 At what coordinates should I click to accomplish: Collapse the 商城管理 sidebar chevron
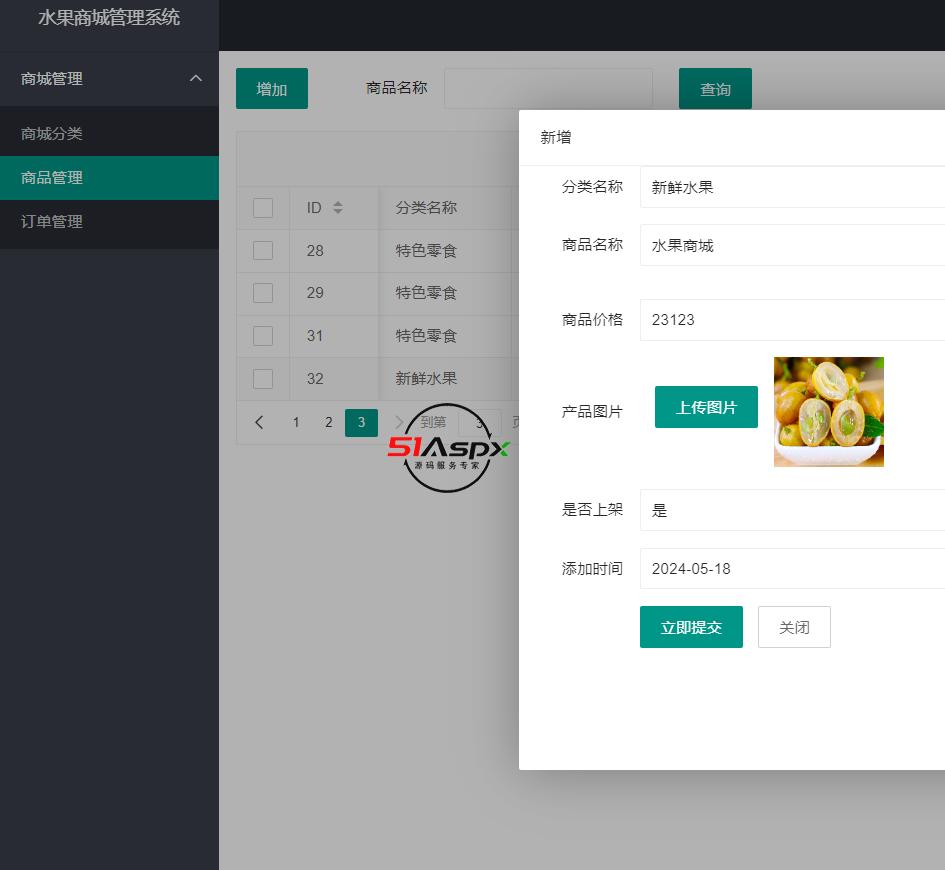tap(196, 78)
